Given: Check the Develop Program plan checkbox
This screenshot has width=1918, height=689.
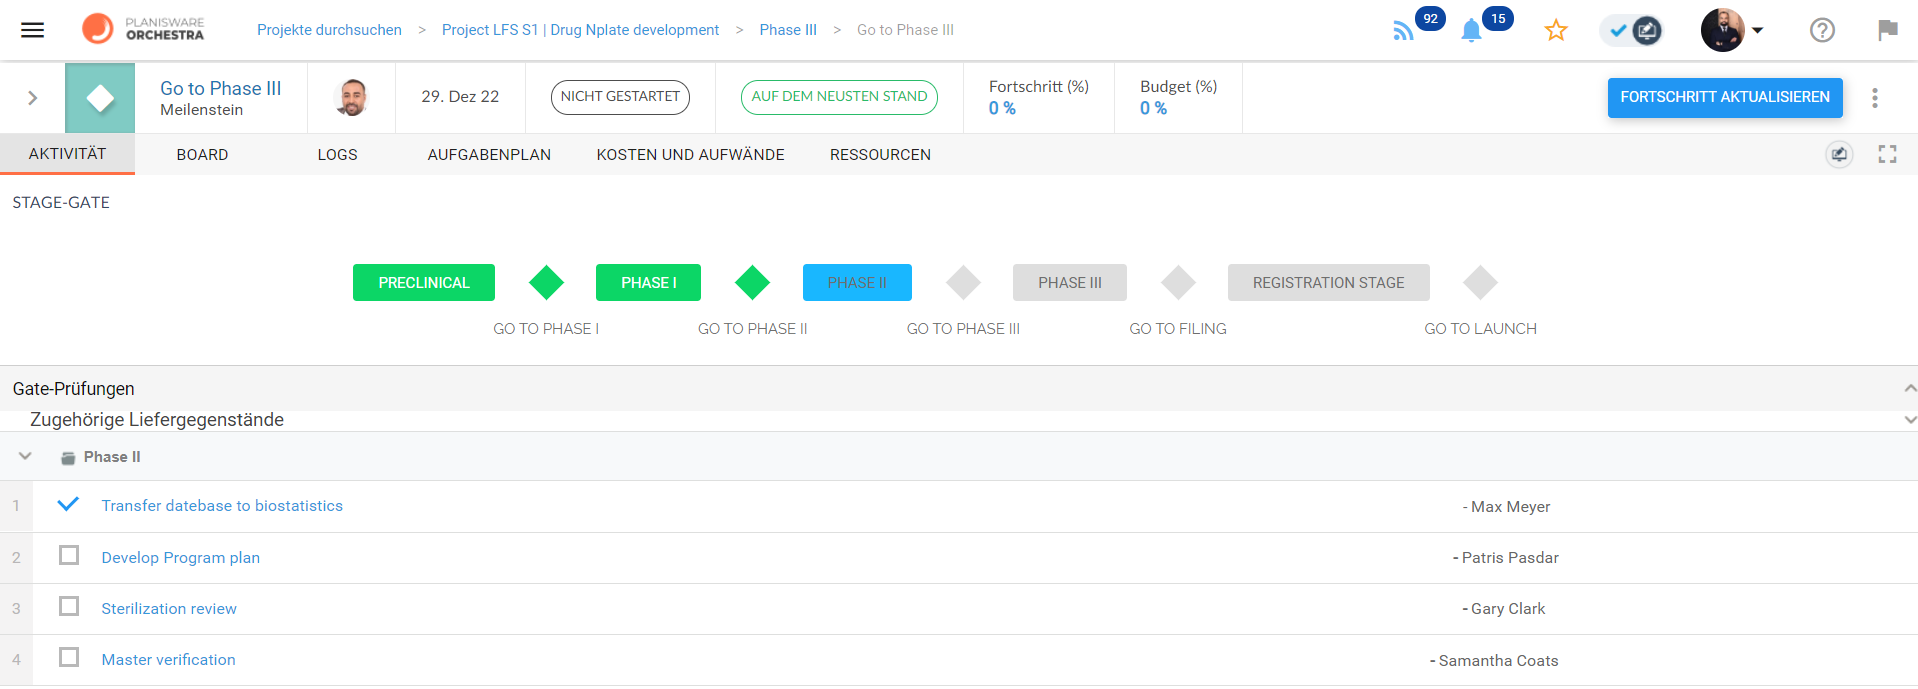Looking at the screenshot, I should pyautogui.click(x=69, y=556).
